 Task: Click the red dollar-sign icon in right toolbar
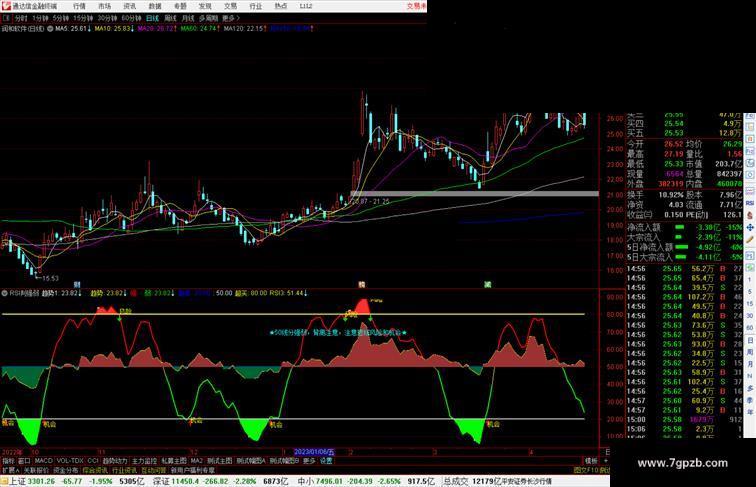tap(750, 215)
